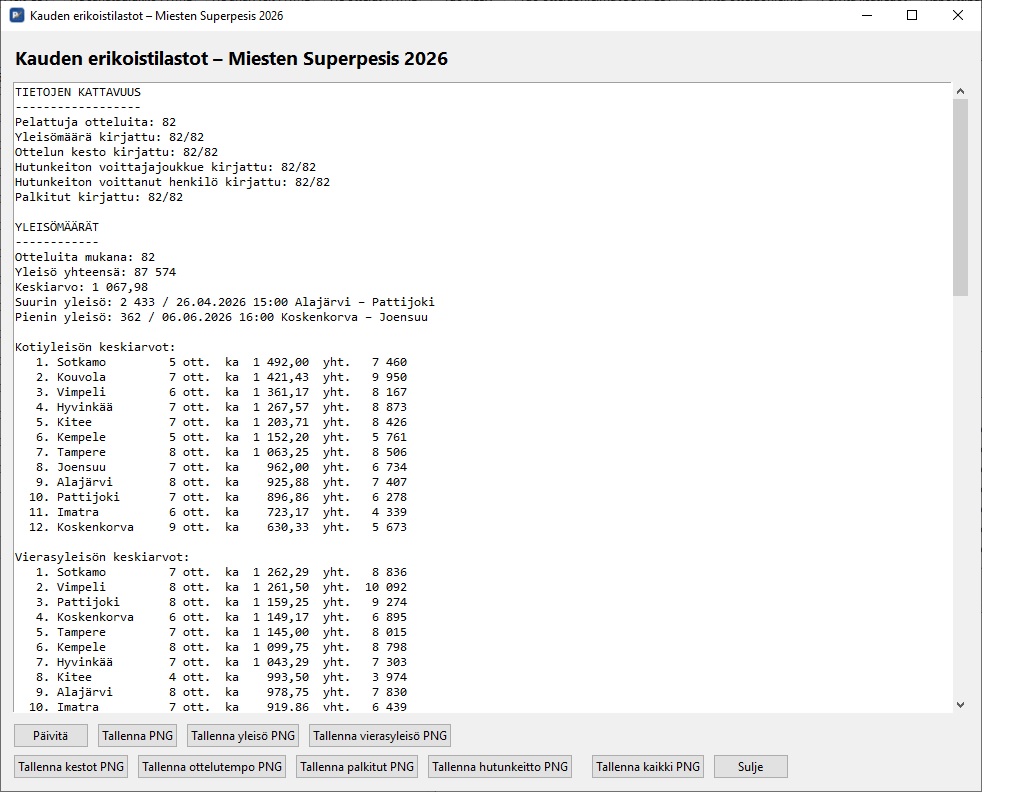Image resolution: width=1024 pixels, height=792 pixels.
Task: Click home row 1. Sotkamo 7 460
Action: tap(221, 362)
